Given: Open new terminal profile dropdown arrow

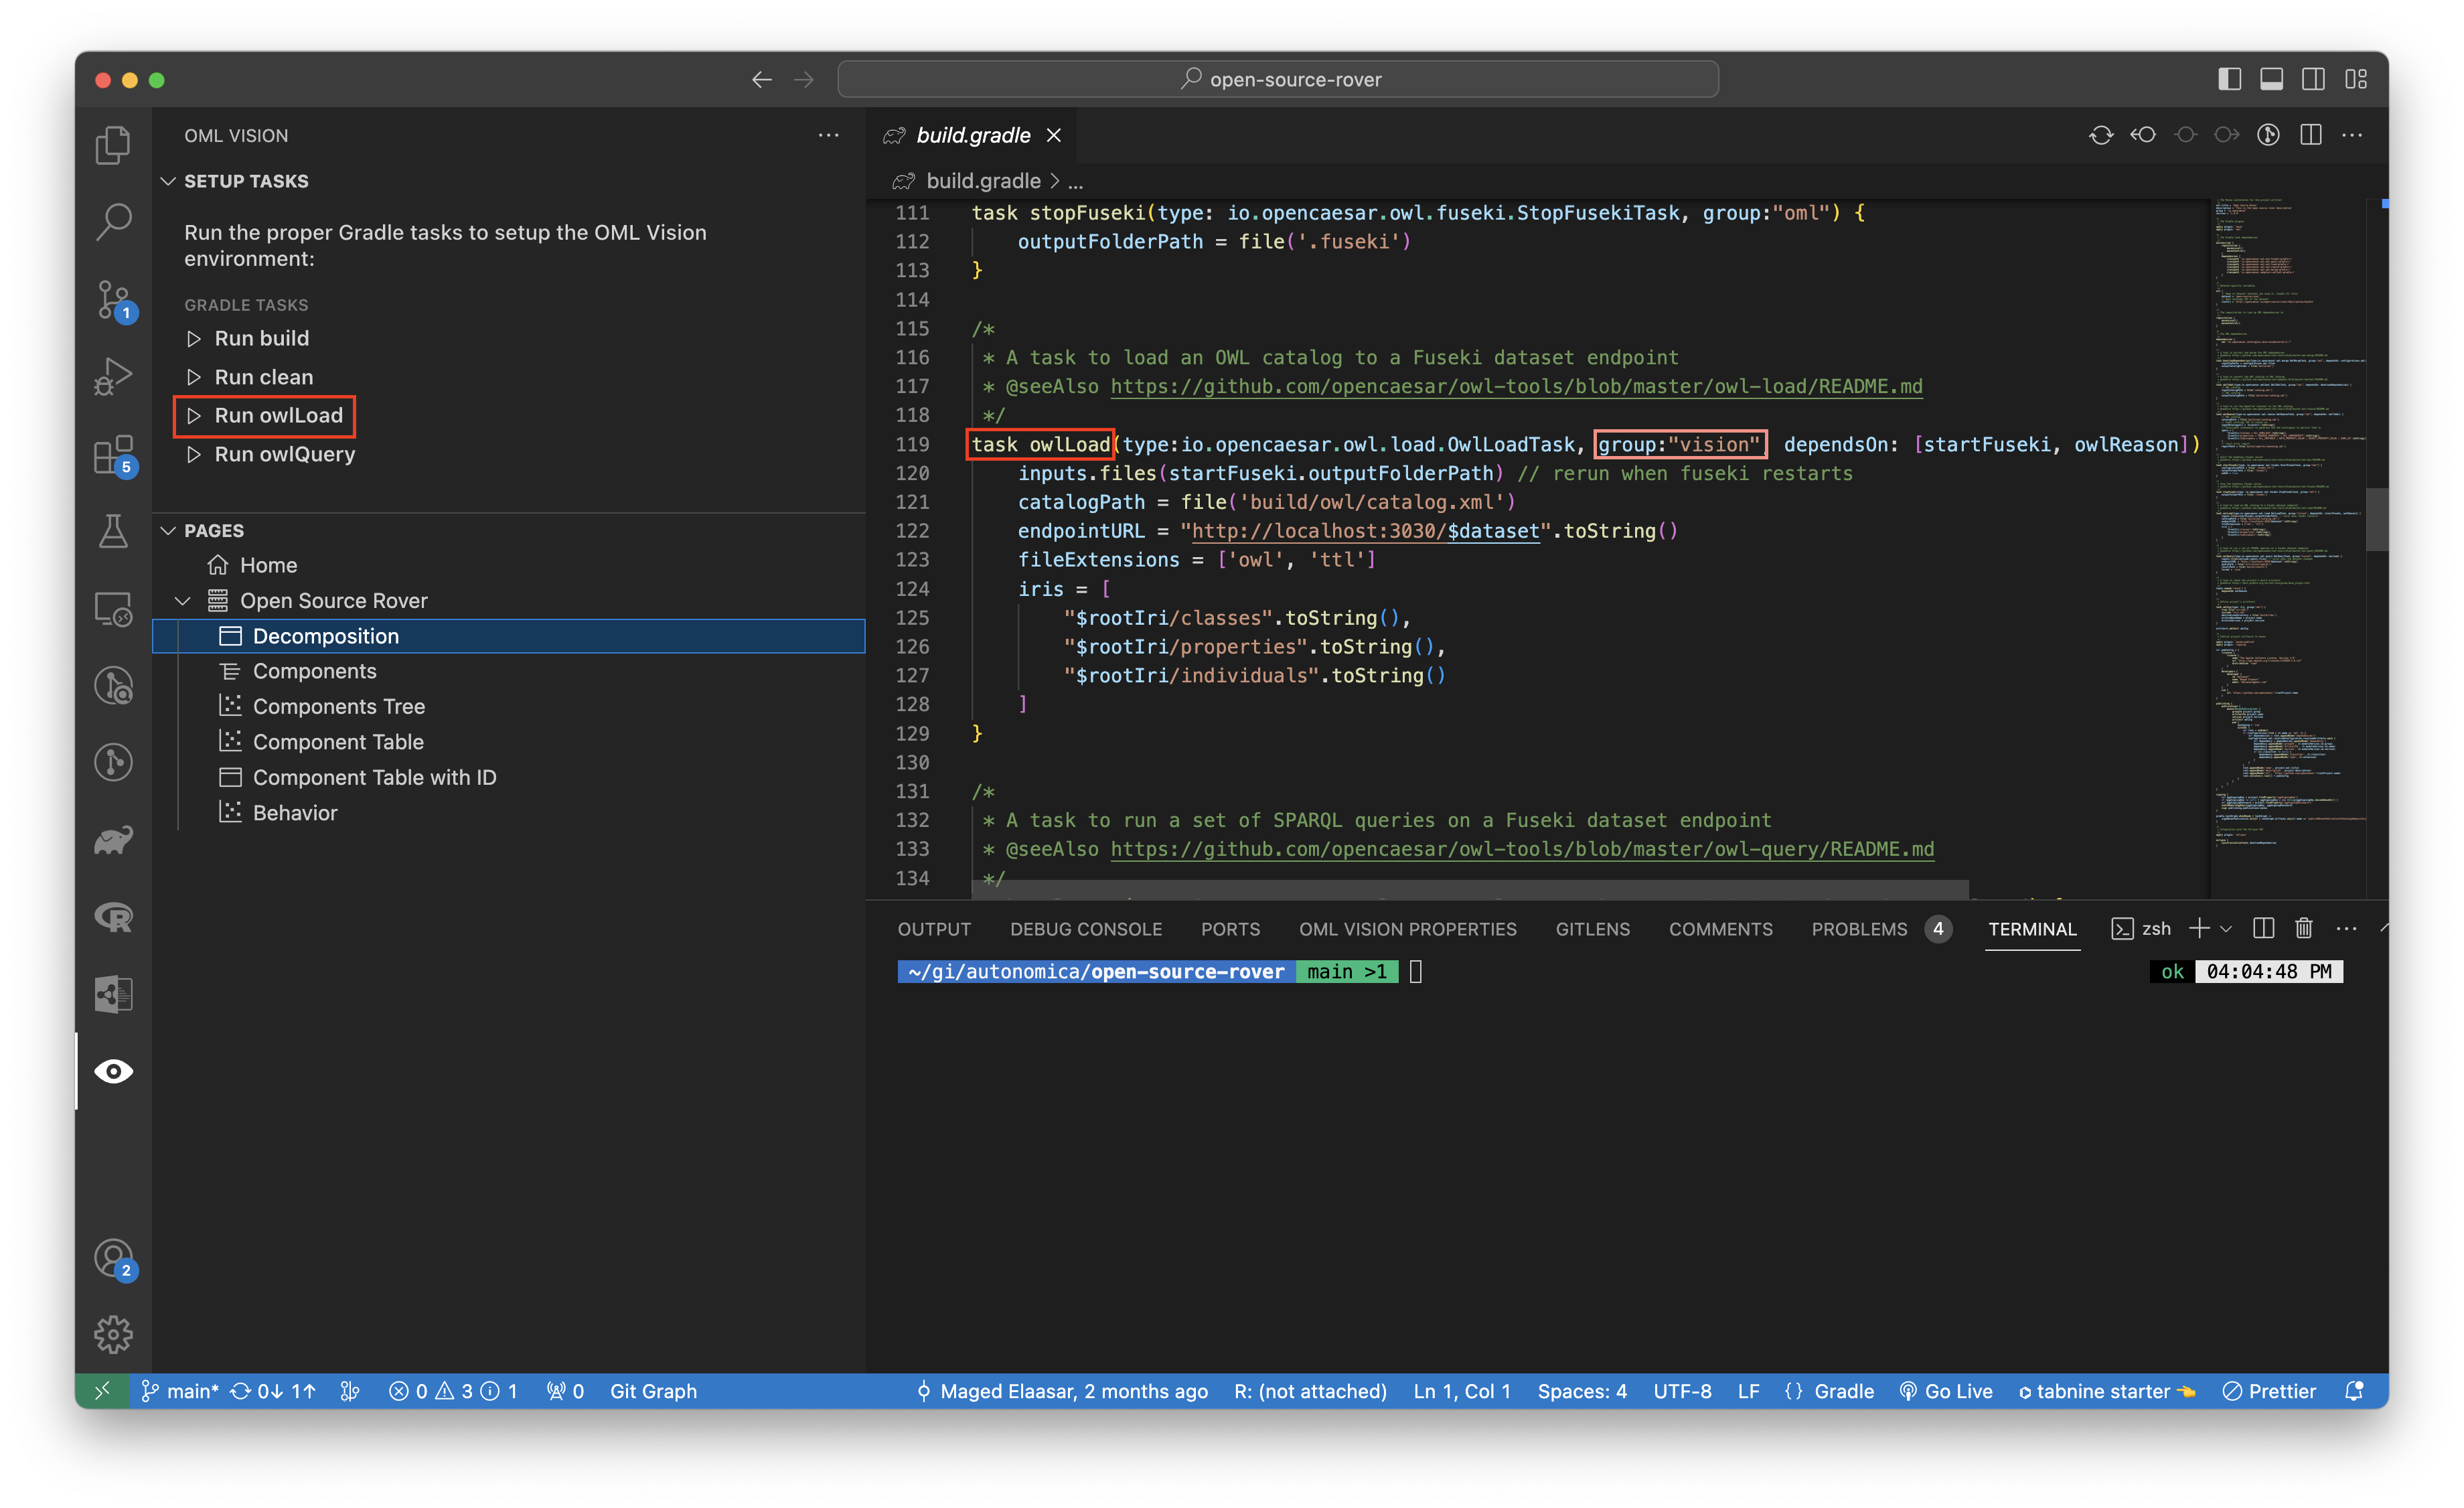Looking at the screenshot, I should (x=2227, y=929).
